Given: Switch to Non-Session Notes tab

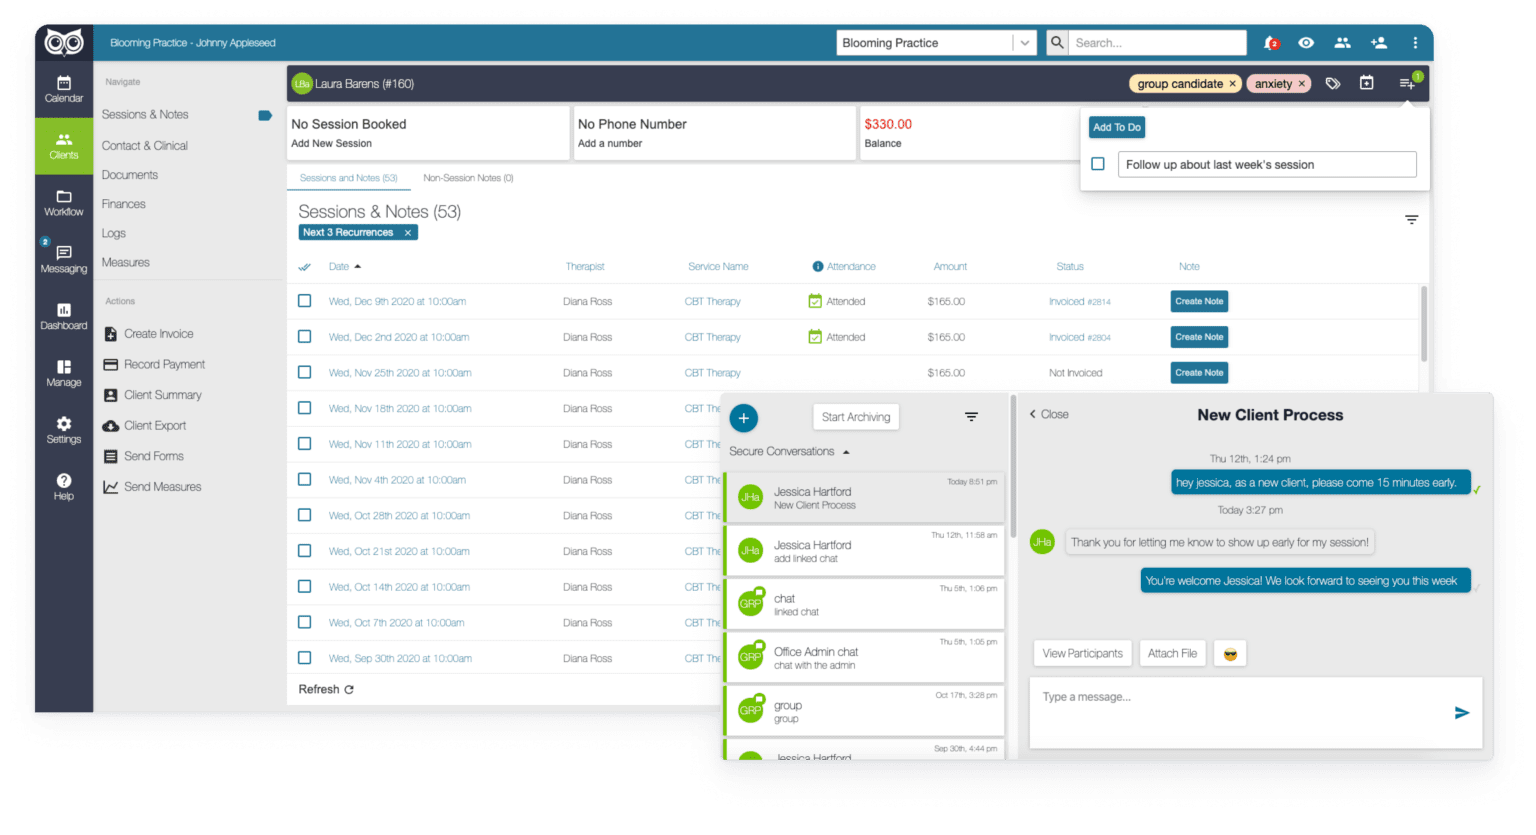Looking at the screenshot, I should [468, 178].
